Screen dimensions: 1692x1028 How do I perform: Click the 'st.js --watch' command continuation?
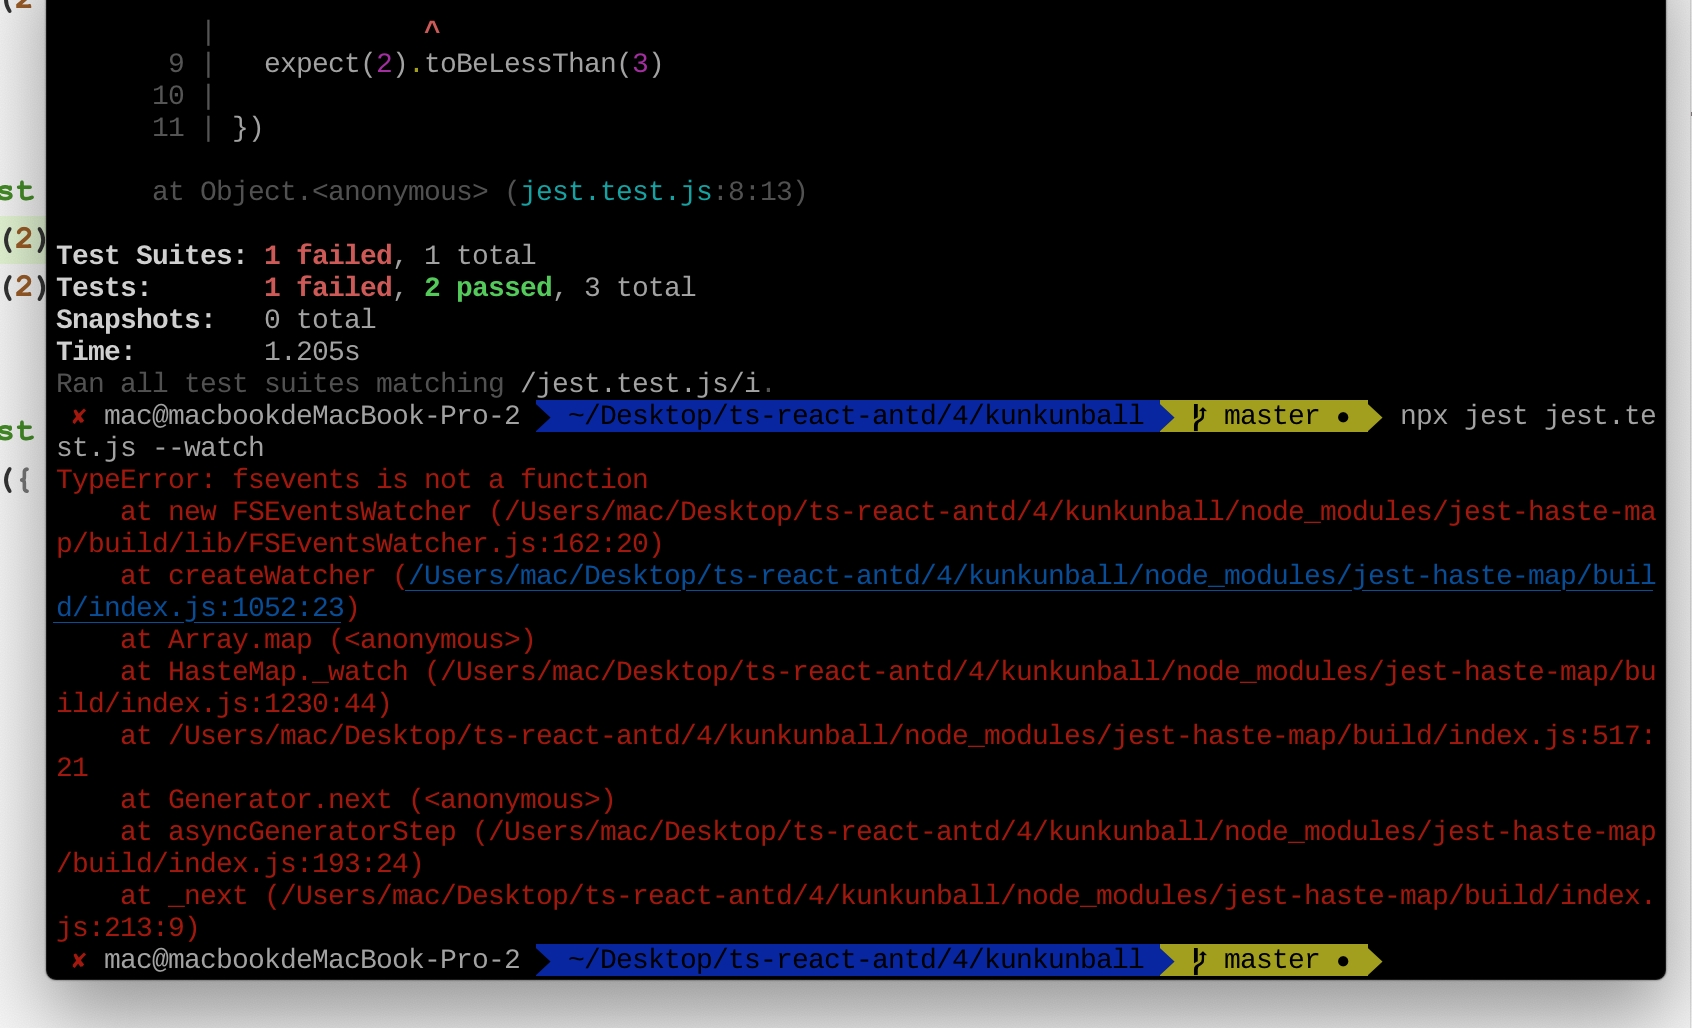160,448
